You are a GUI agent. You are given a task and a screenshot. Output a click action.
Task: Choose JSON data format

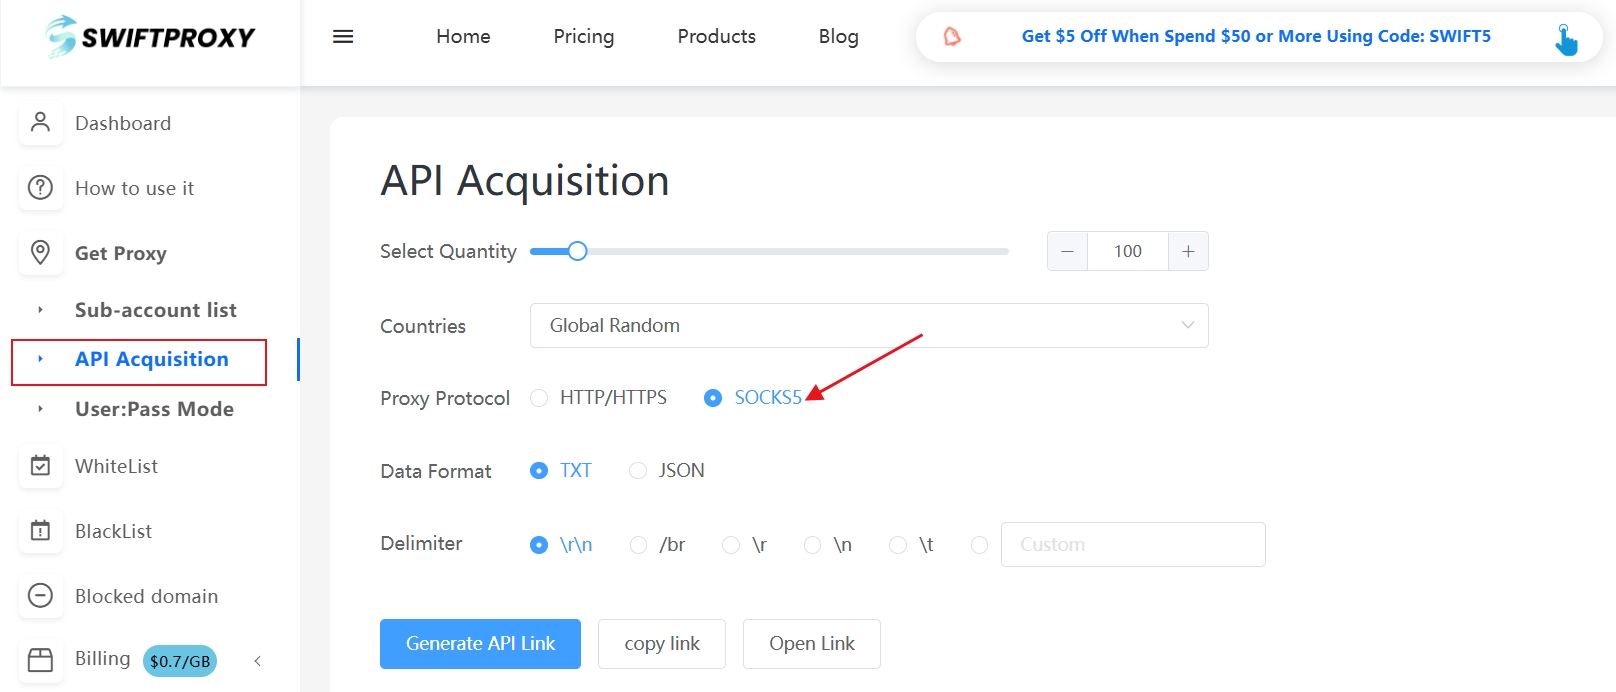(638, 471)
